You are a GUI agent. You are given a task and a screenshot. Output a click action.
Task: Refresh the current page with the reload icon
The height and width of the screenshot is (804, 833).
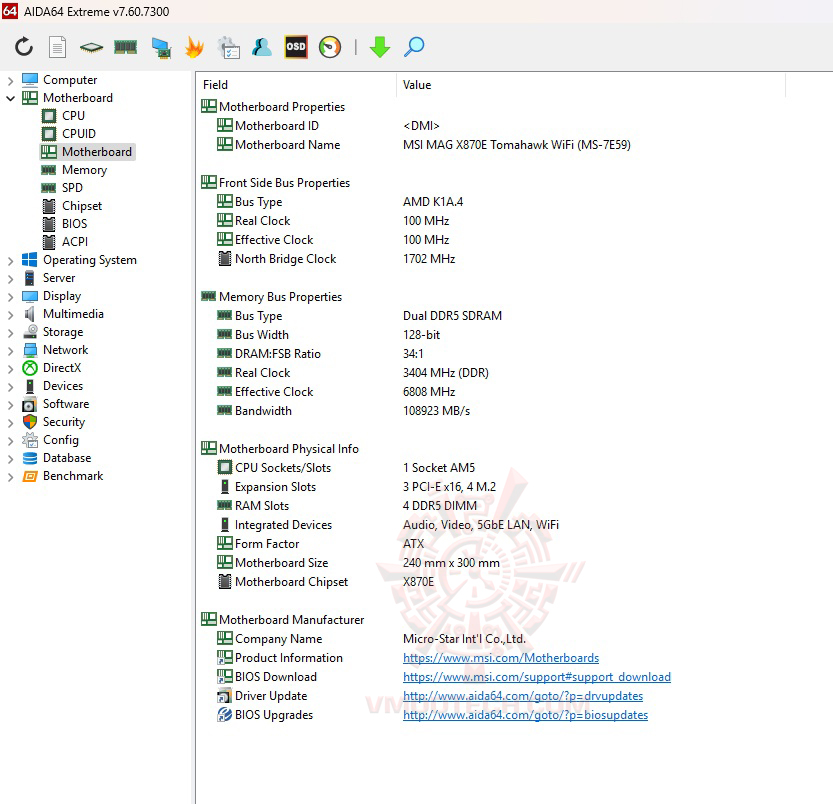click(x=22, y=46)
